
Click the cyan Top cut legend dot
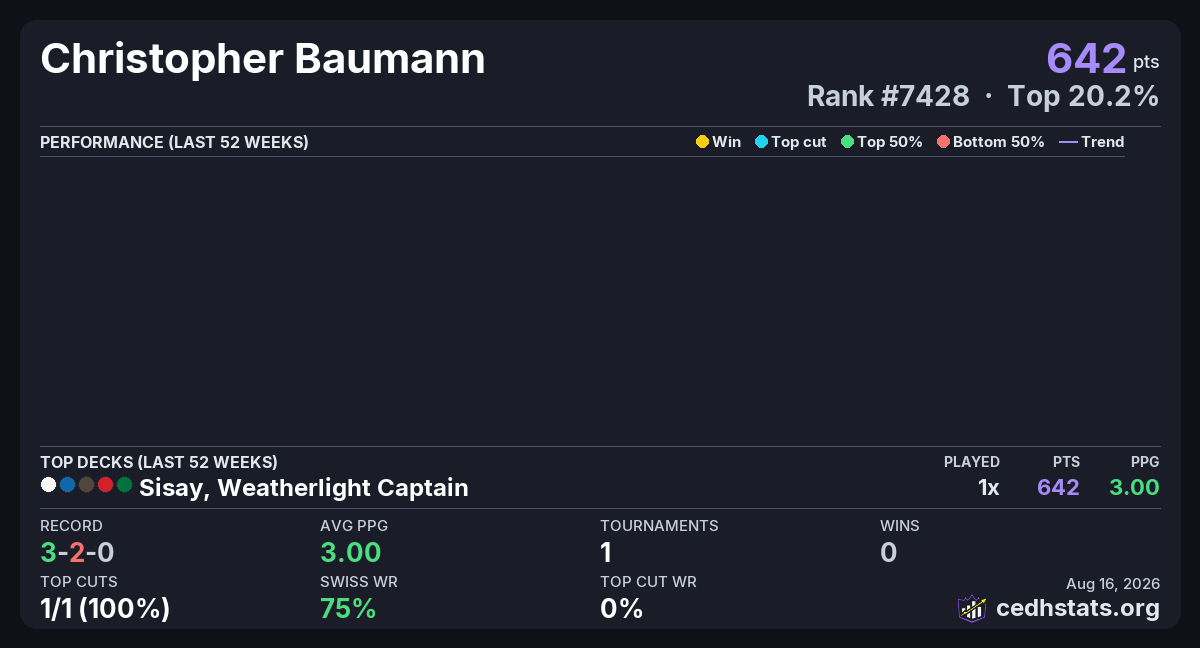[x=761, y=142]
